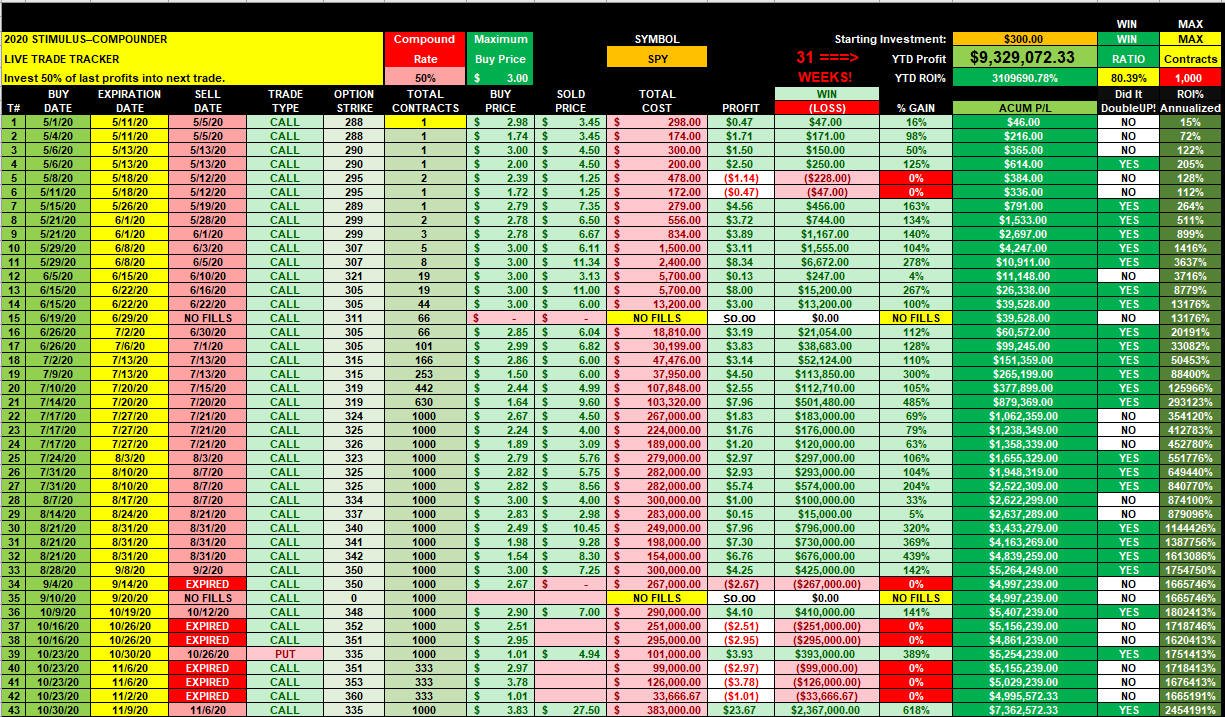1225x717 pixels.
Task: Click the 80.39% win ratio cell
Action: (x=1126, y=78)
